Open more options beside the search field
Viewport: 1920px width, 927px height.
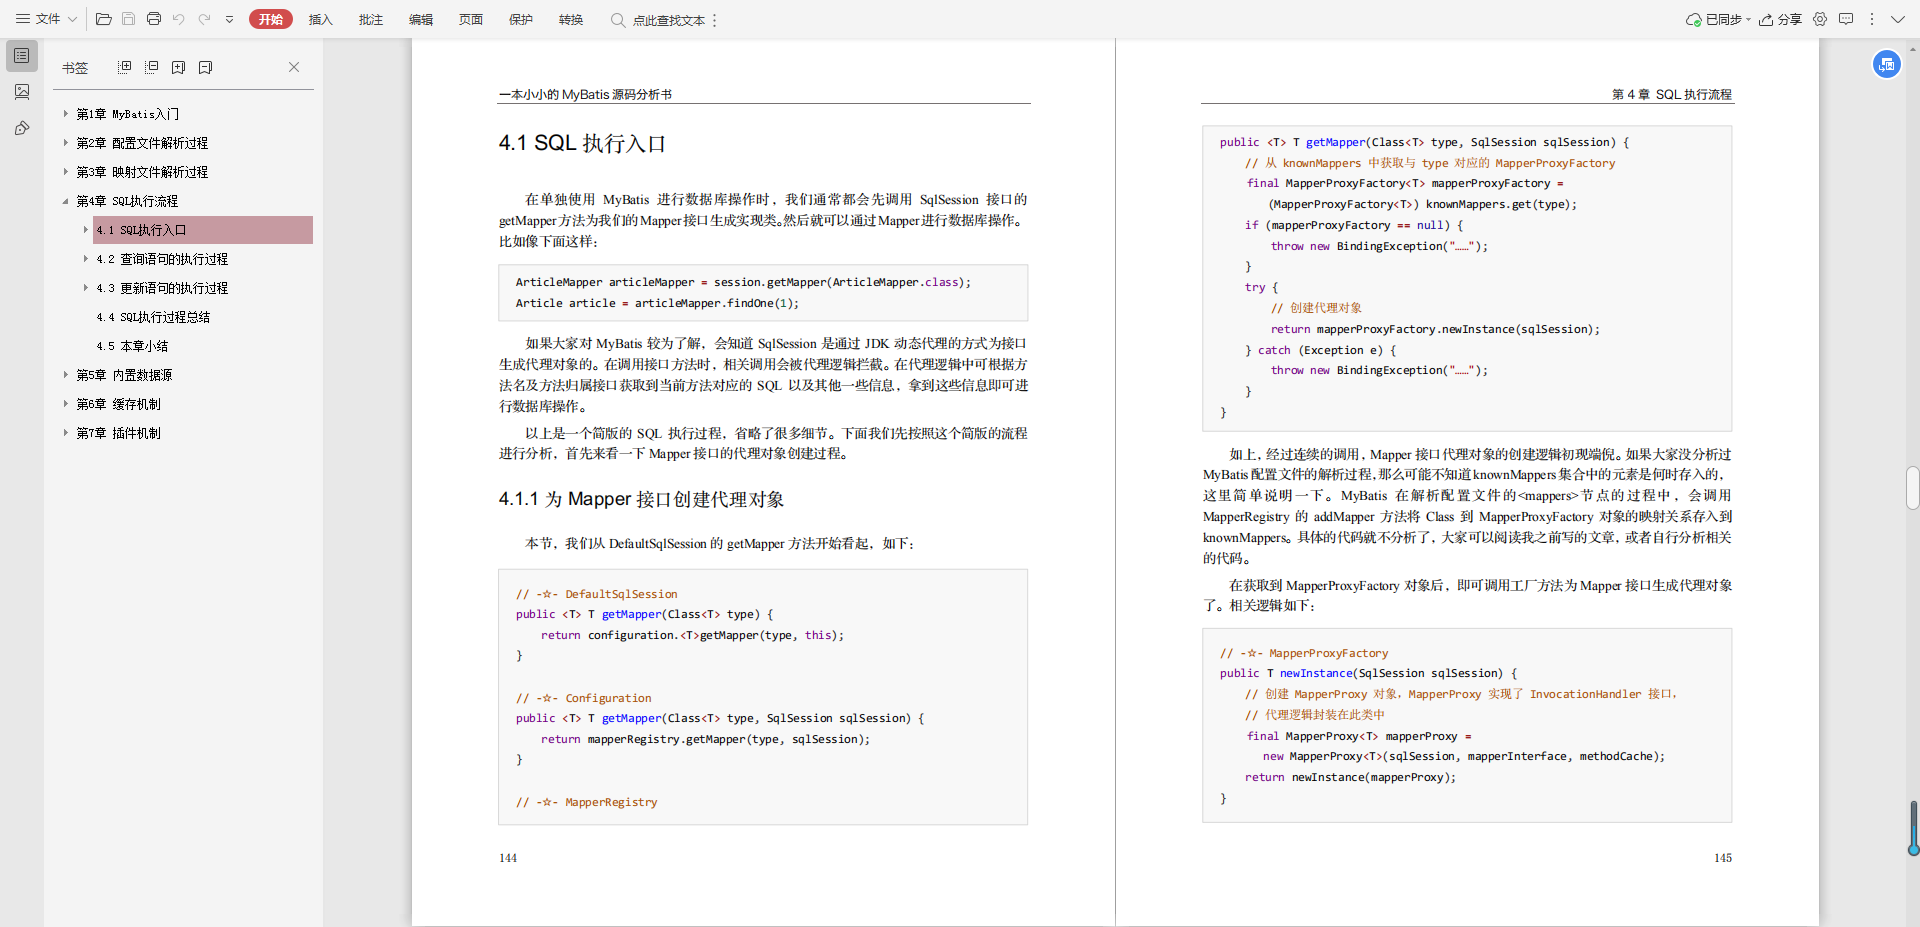pyautogui.click(x=715, y=20)
